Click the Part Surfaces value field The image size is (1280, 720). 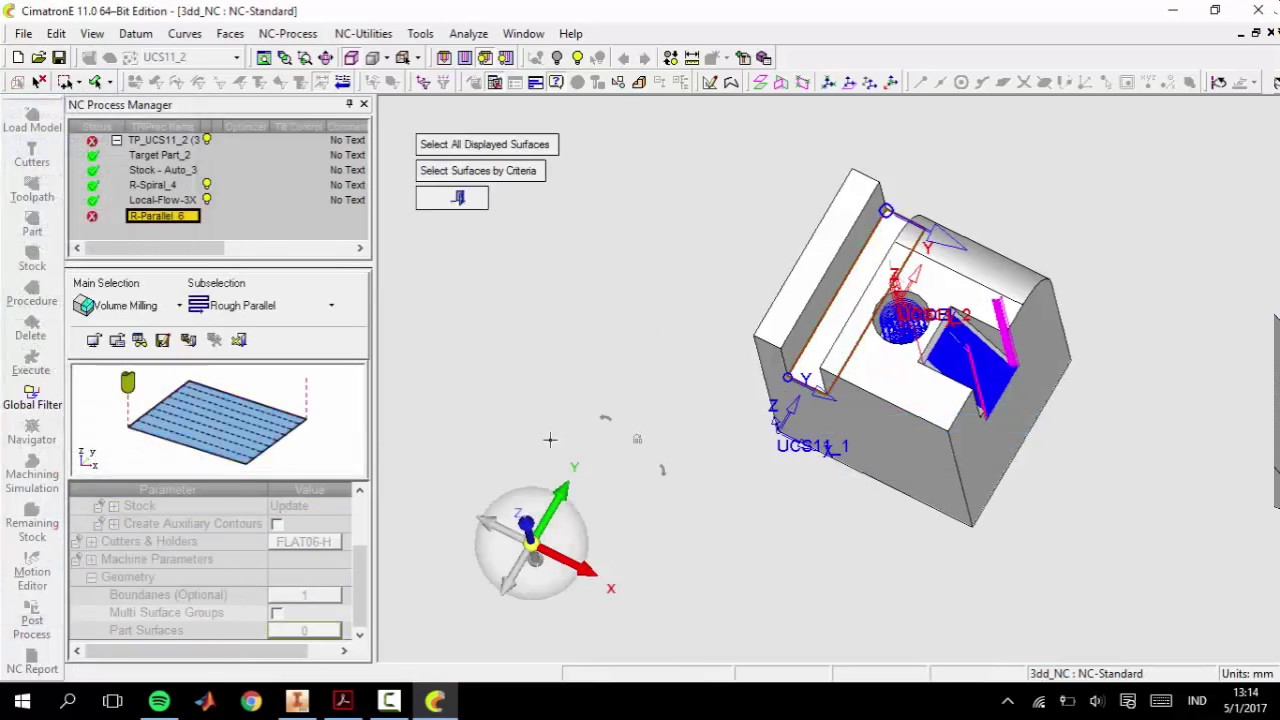coord(304,631)
